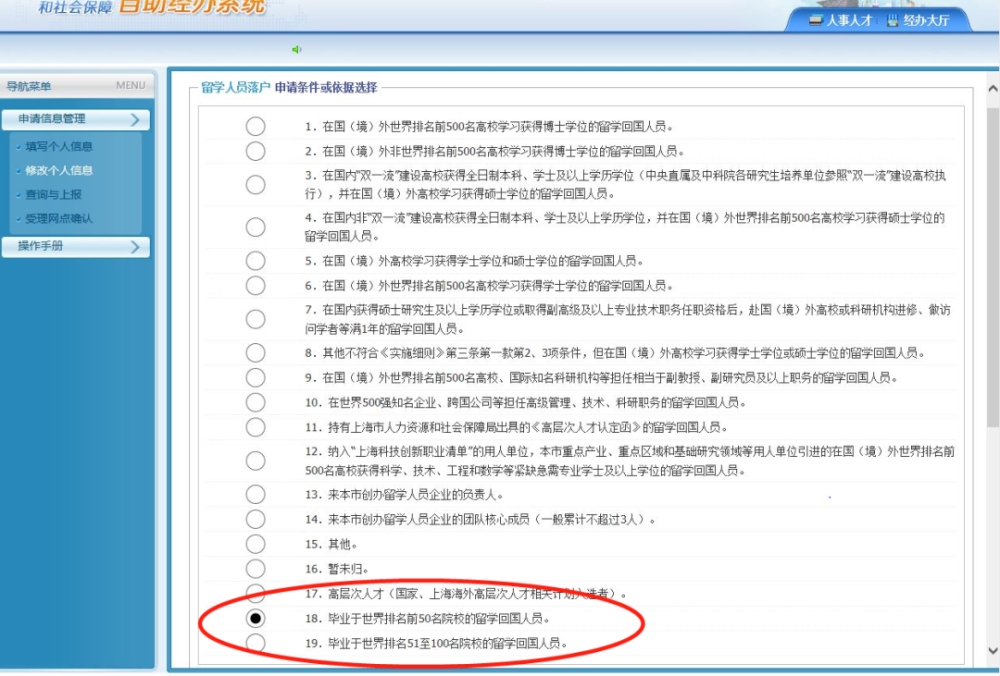The height and width of the screenshot is (676, 1000).
Task: Select radio option 18 前50名院校
Action: click(255, 618)
